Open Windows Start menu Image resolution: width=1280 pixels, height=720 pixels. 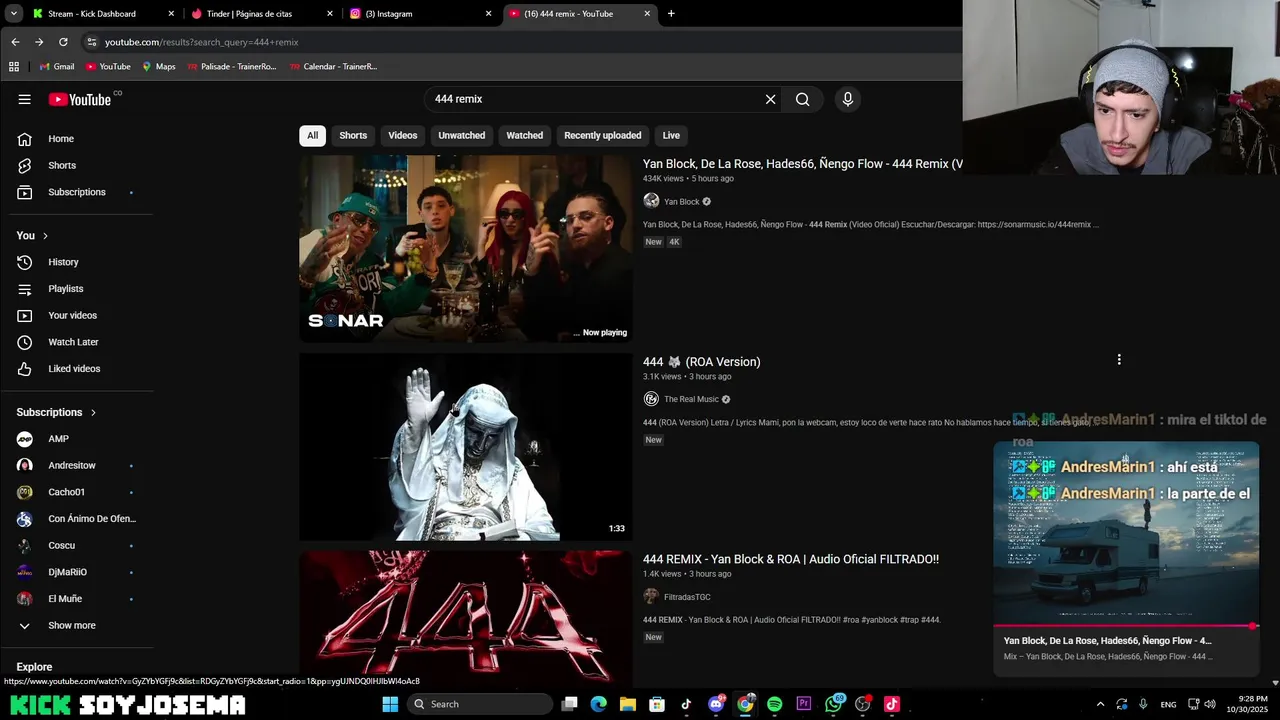click(390, 704)
